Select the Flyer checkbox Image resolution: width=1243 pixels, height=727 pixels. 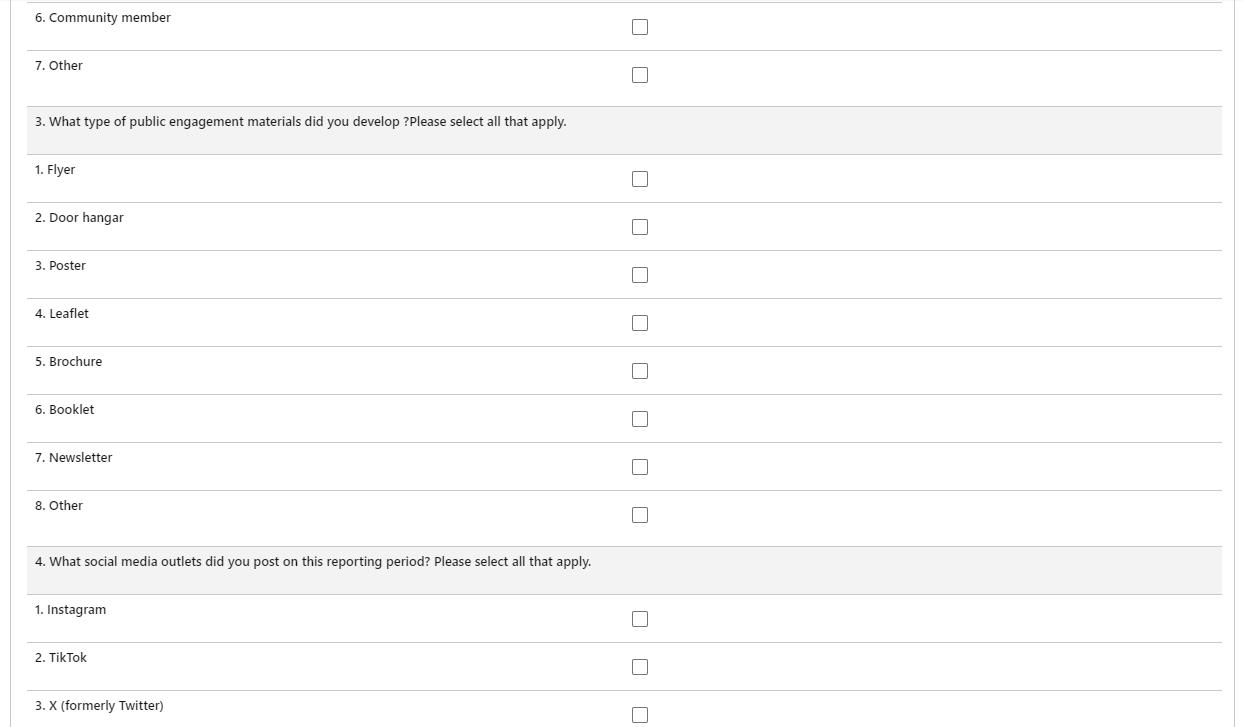coord(640,179)
